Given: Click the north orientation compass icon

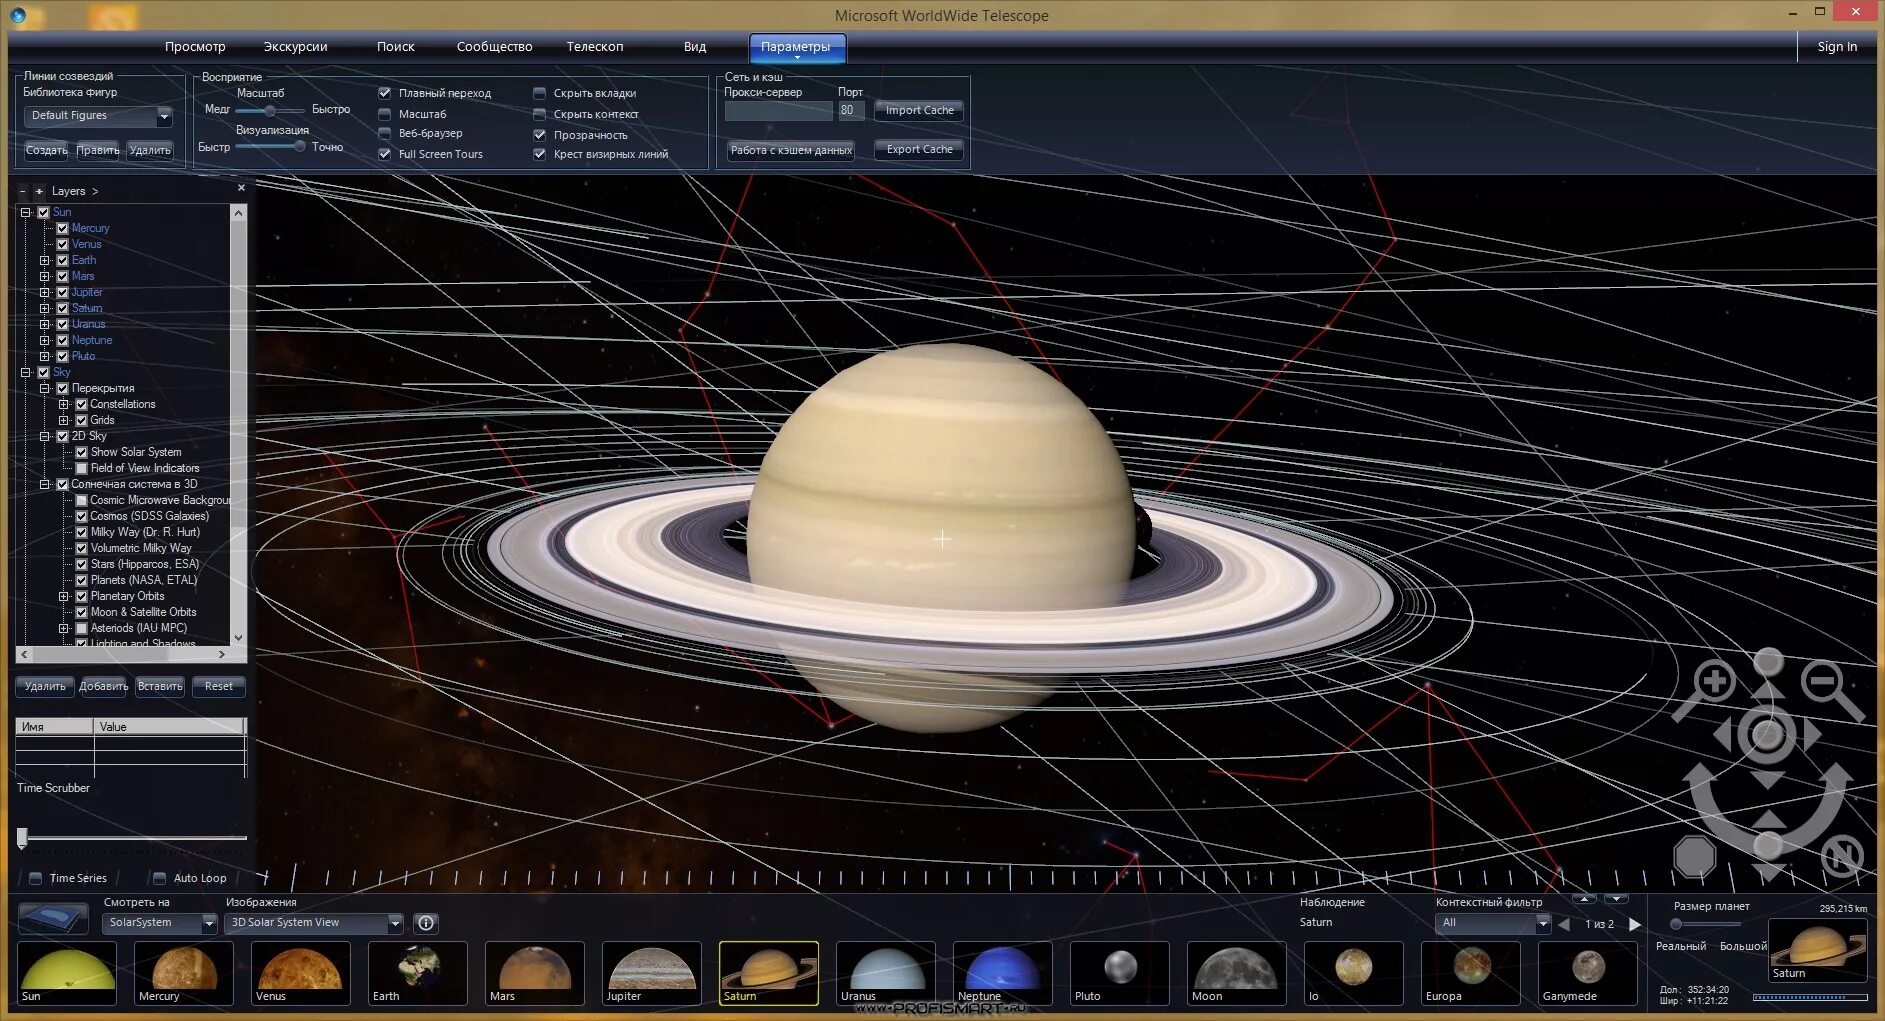Looking at the screenshot, I should pos(1842,856).
